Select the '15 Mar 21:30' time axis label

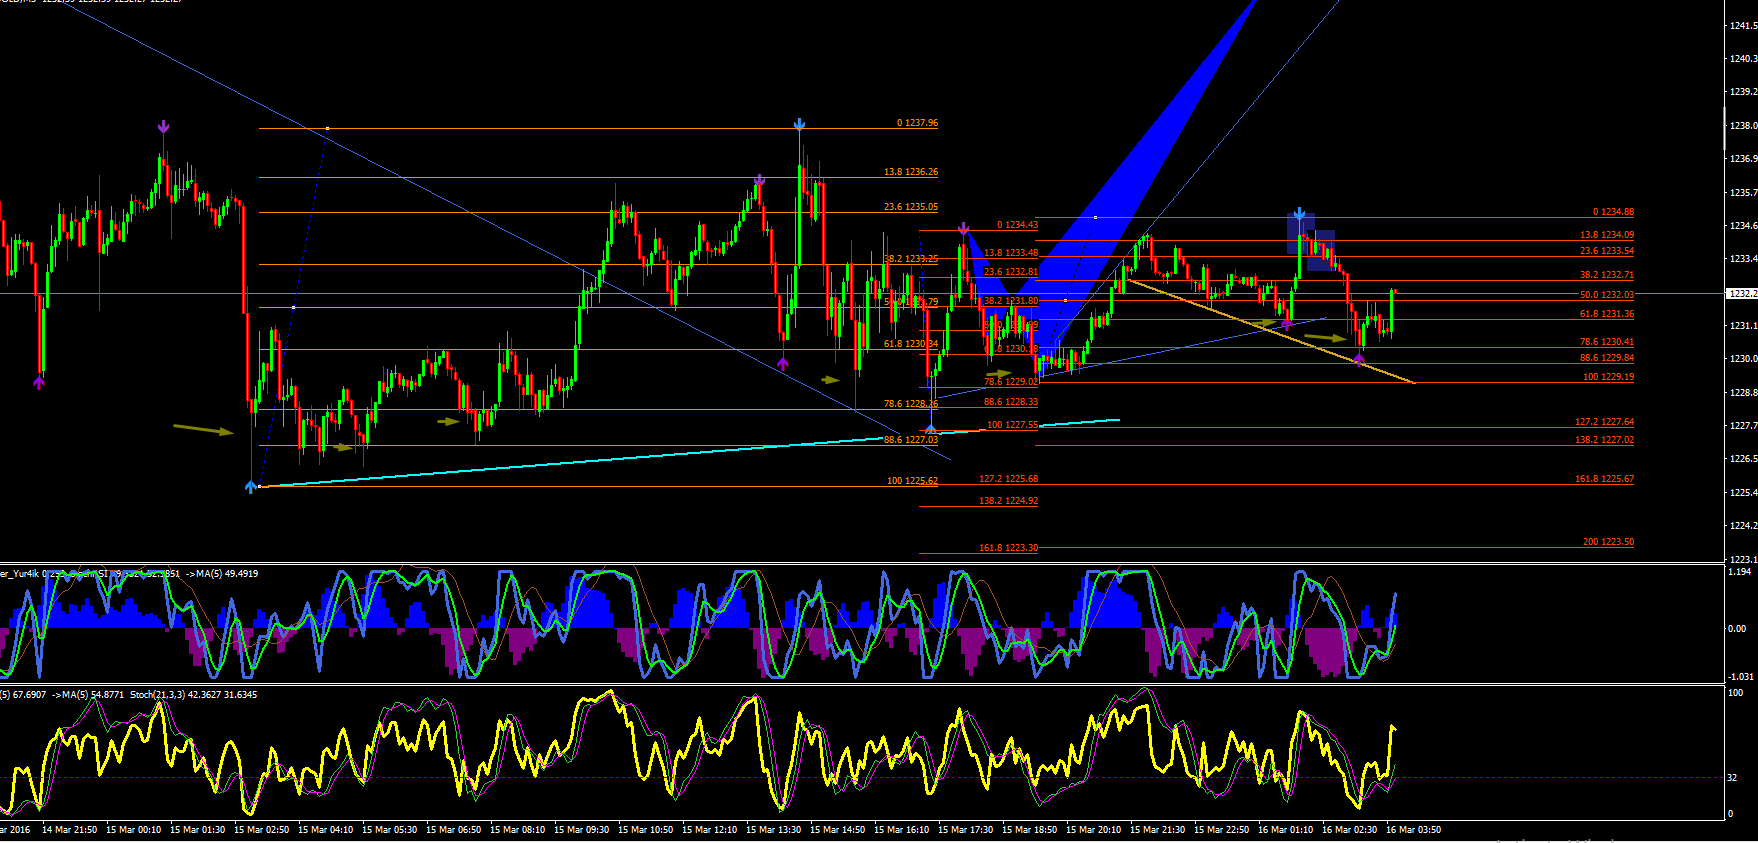(x=1157, y=830)
